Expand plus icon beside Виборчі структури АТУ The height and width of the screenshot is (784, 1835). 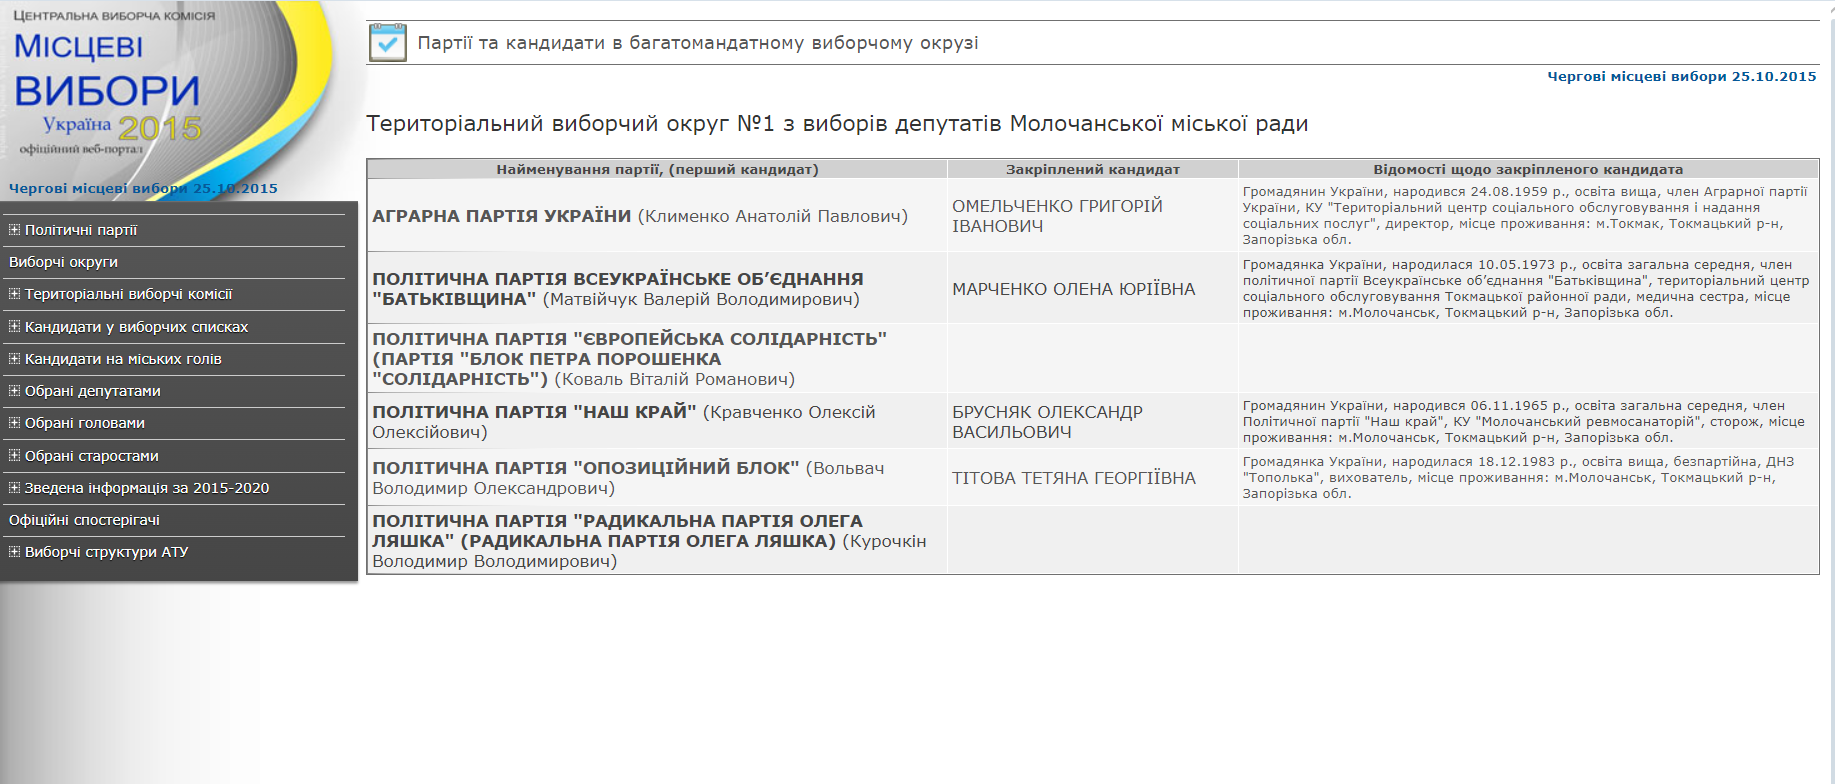click(14, 552)
